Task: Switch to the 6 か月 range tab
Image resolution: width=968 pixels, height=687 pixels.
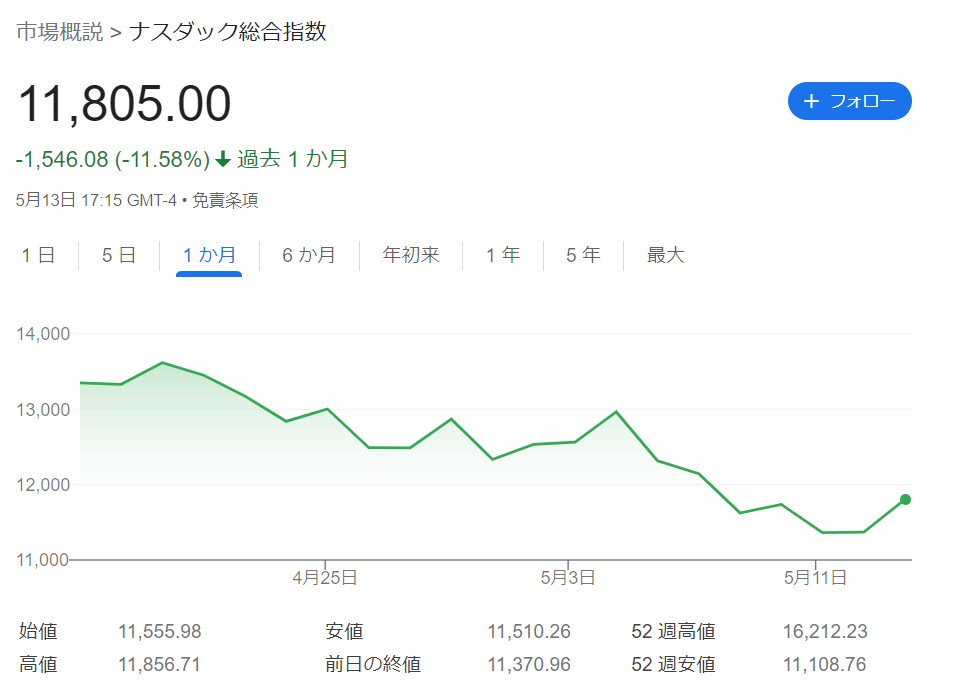Action: (x=309, y=255)
